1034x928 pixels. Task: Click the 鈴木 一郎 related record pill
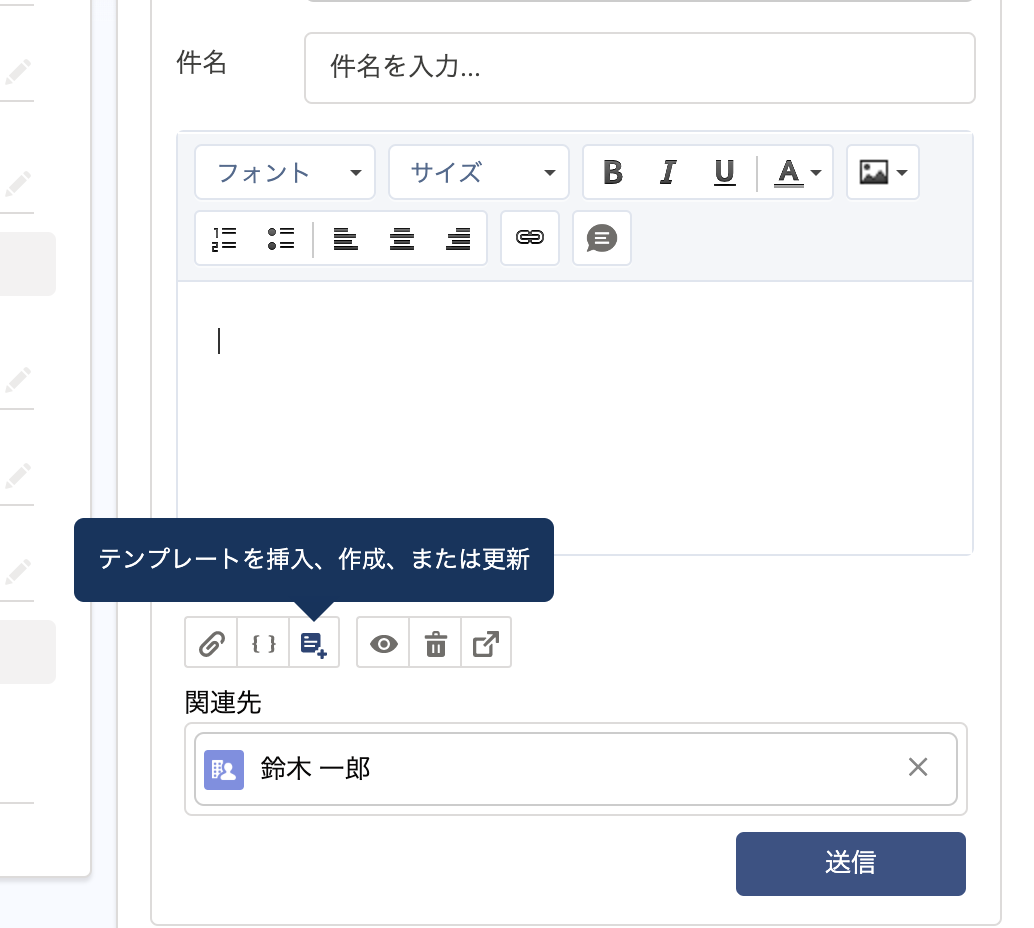pos(576,769)
